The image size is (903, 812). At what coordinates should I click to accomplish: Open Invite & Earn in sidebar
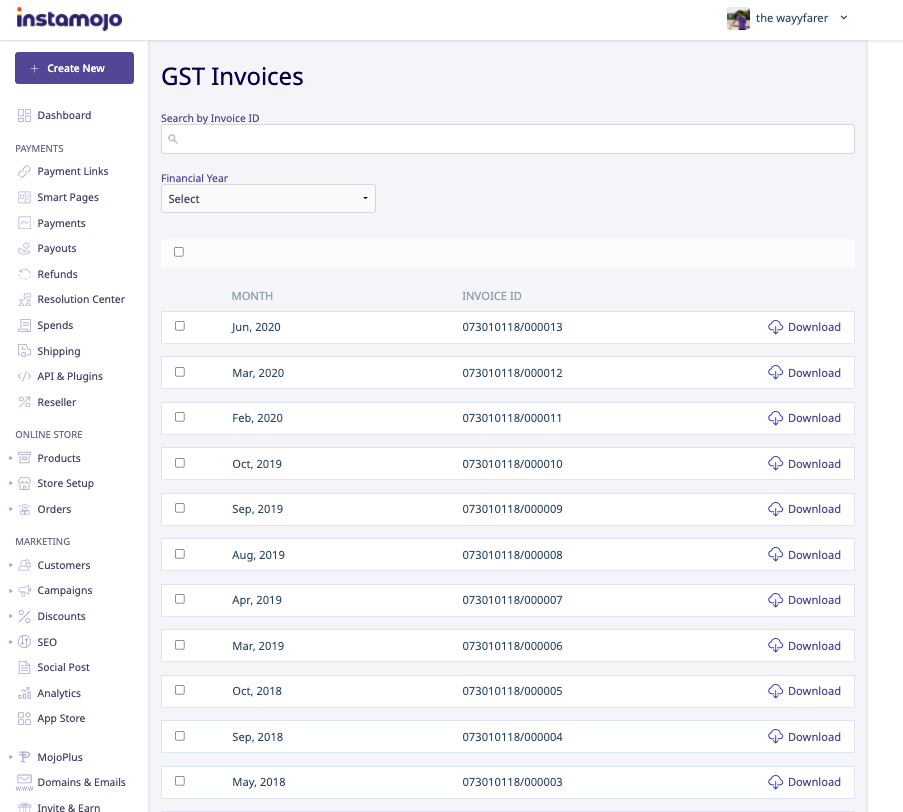point(69,807)
